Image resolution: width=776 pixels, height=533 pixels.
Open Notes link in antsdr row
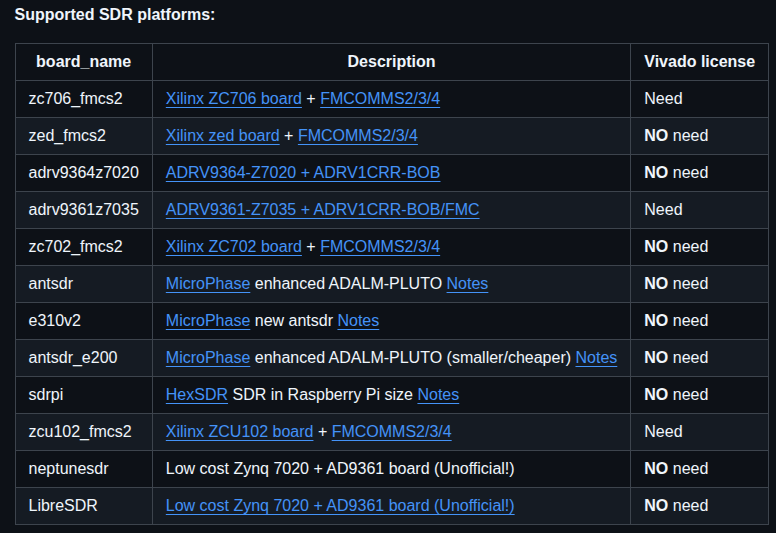[x=467, y=284]
